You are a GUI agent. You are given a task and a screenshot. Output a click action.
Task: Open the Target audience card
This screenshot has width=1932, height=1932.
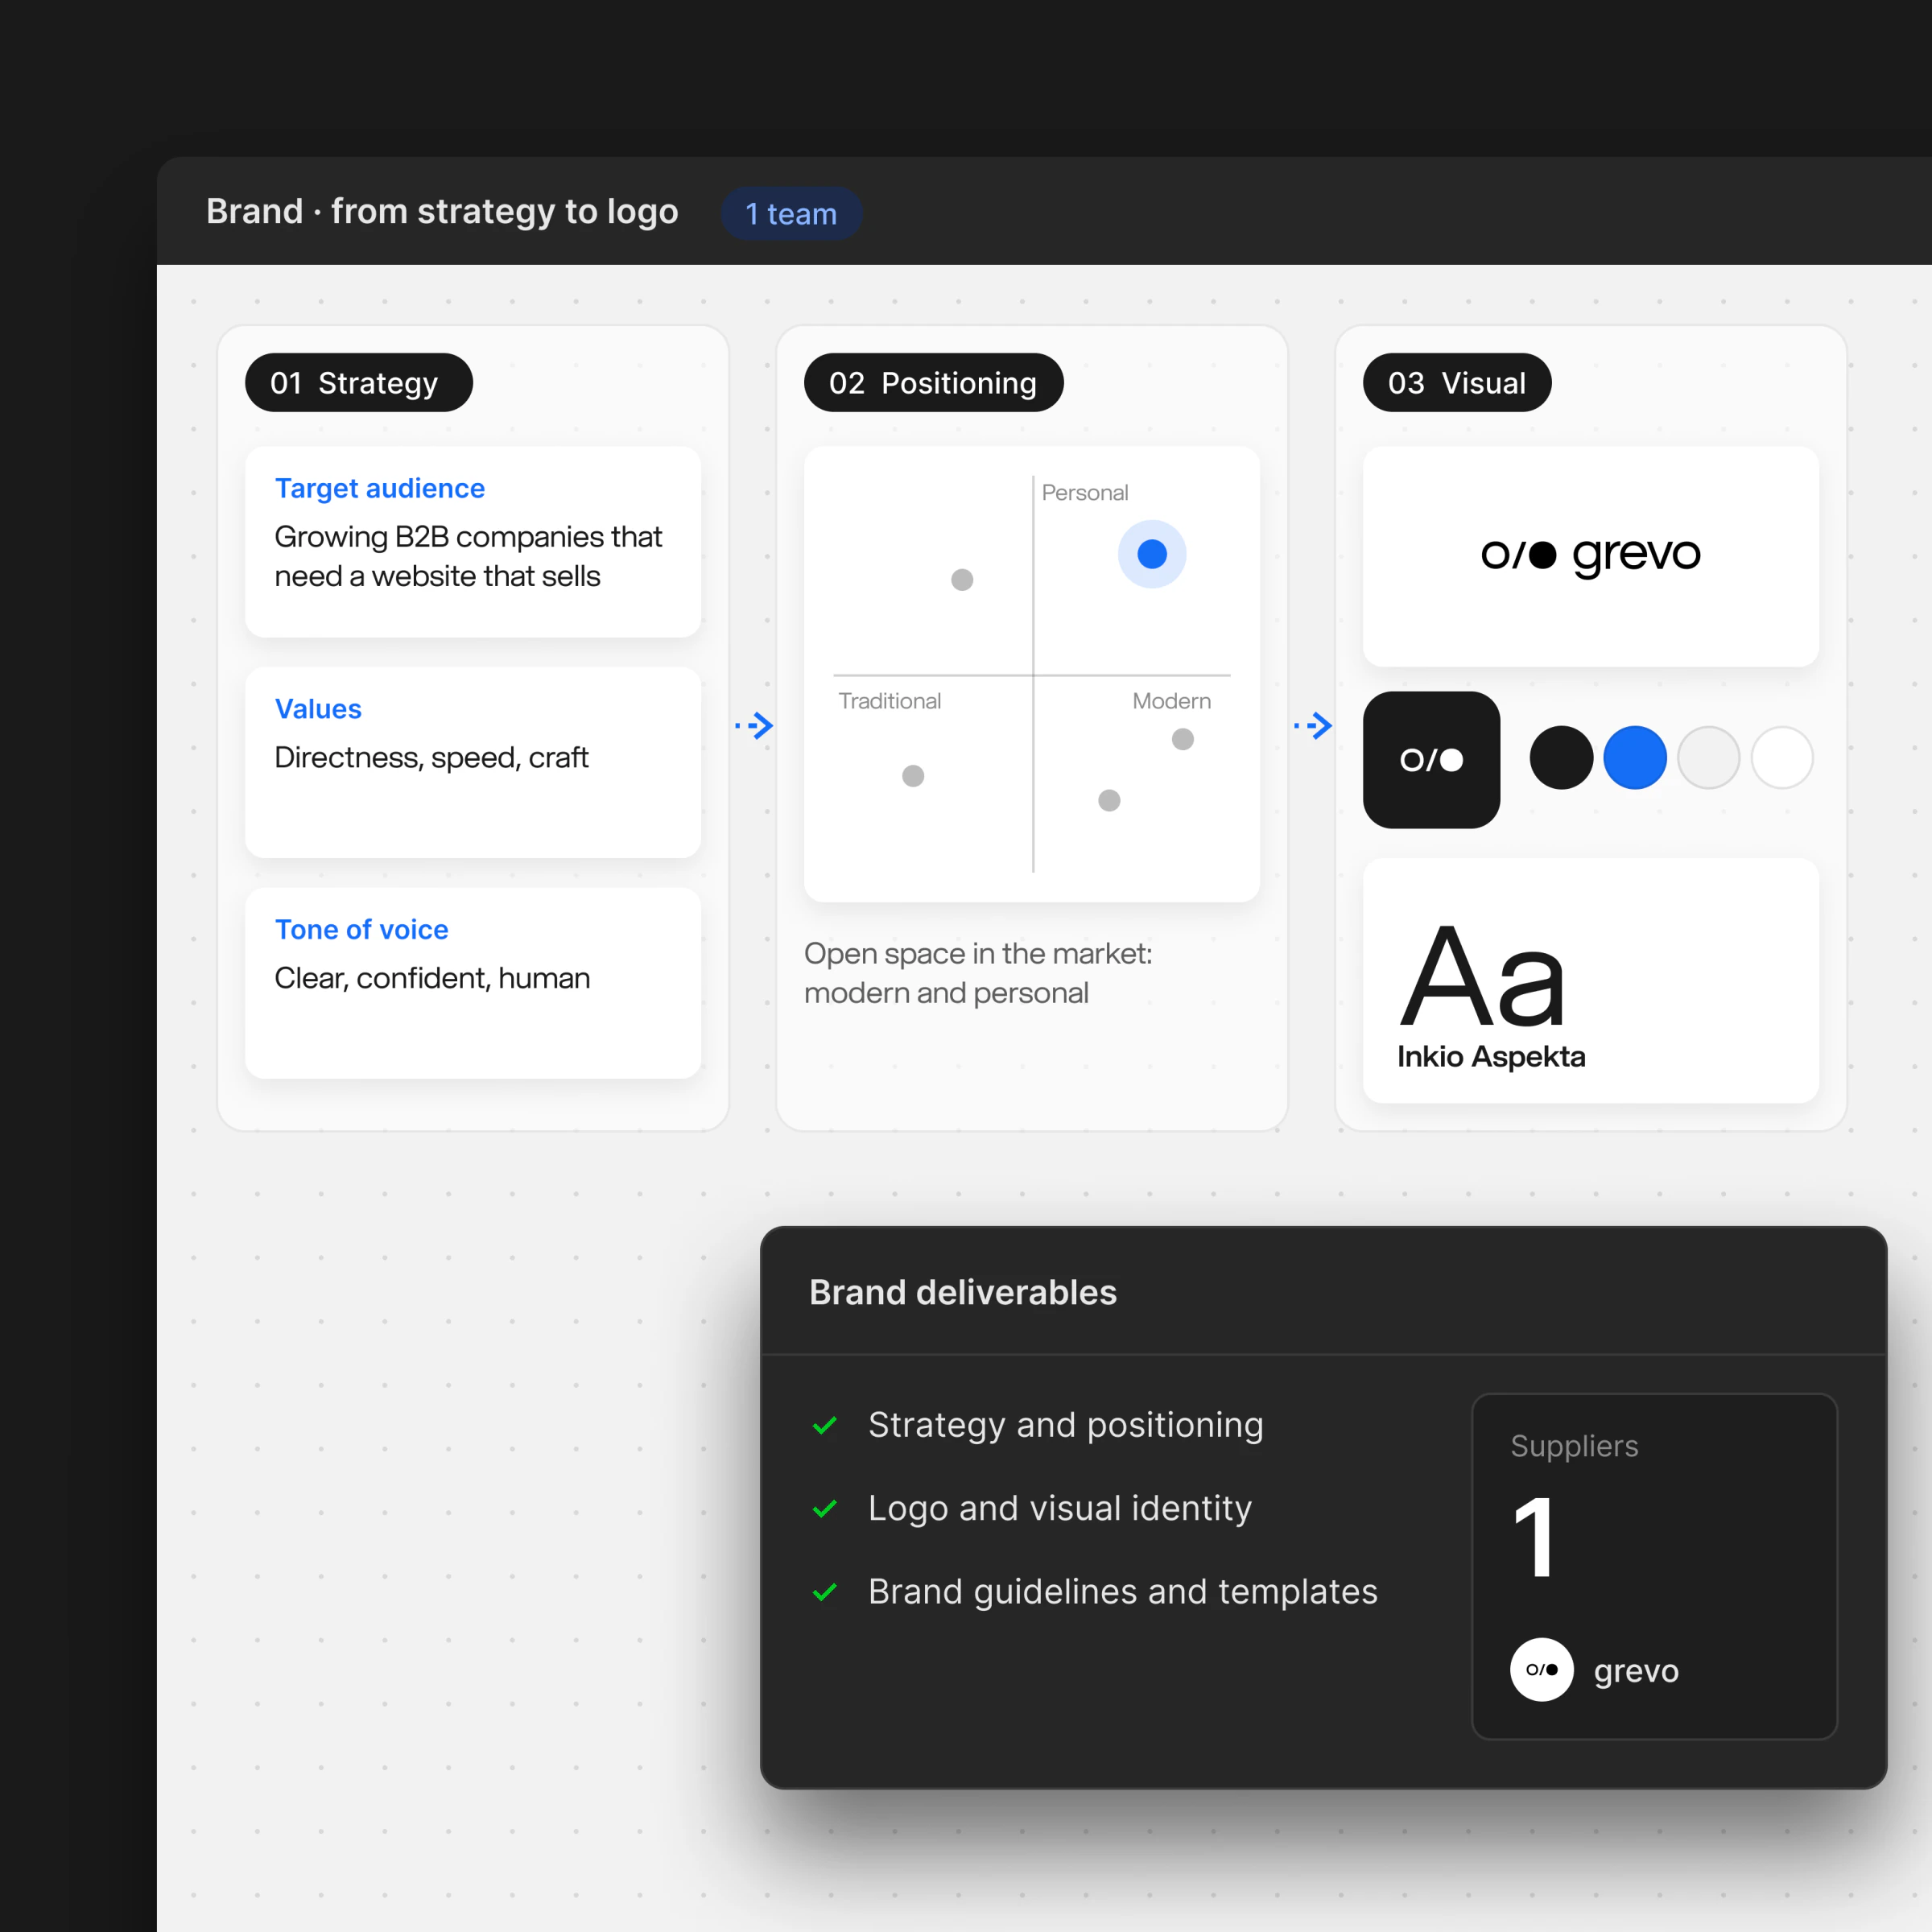473,542
